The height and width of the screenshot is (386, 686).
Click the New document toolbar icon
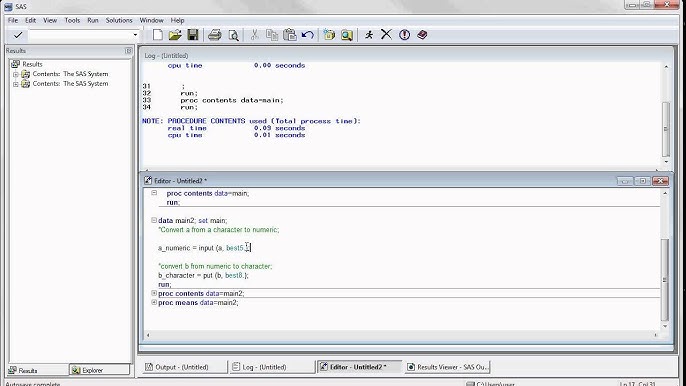[x=158, y=35]
